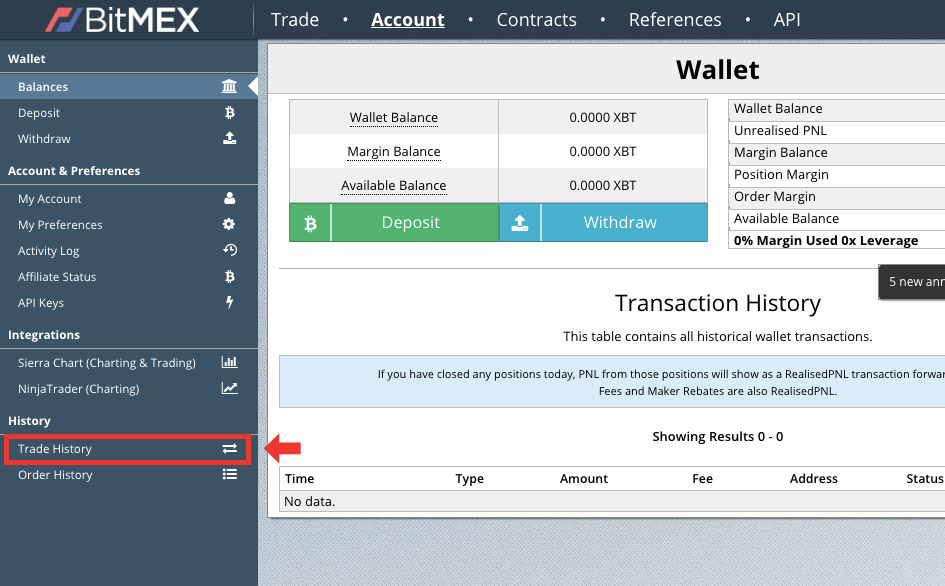Open the Trade menu in top navigation
The height and width of the screenshot is (586, 945).
pos(295,20)
